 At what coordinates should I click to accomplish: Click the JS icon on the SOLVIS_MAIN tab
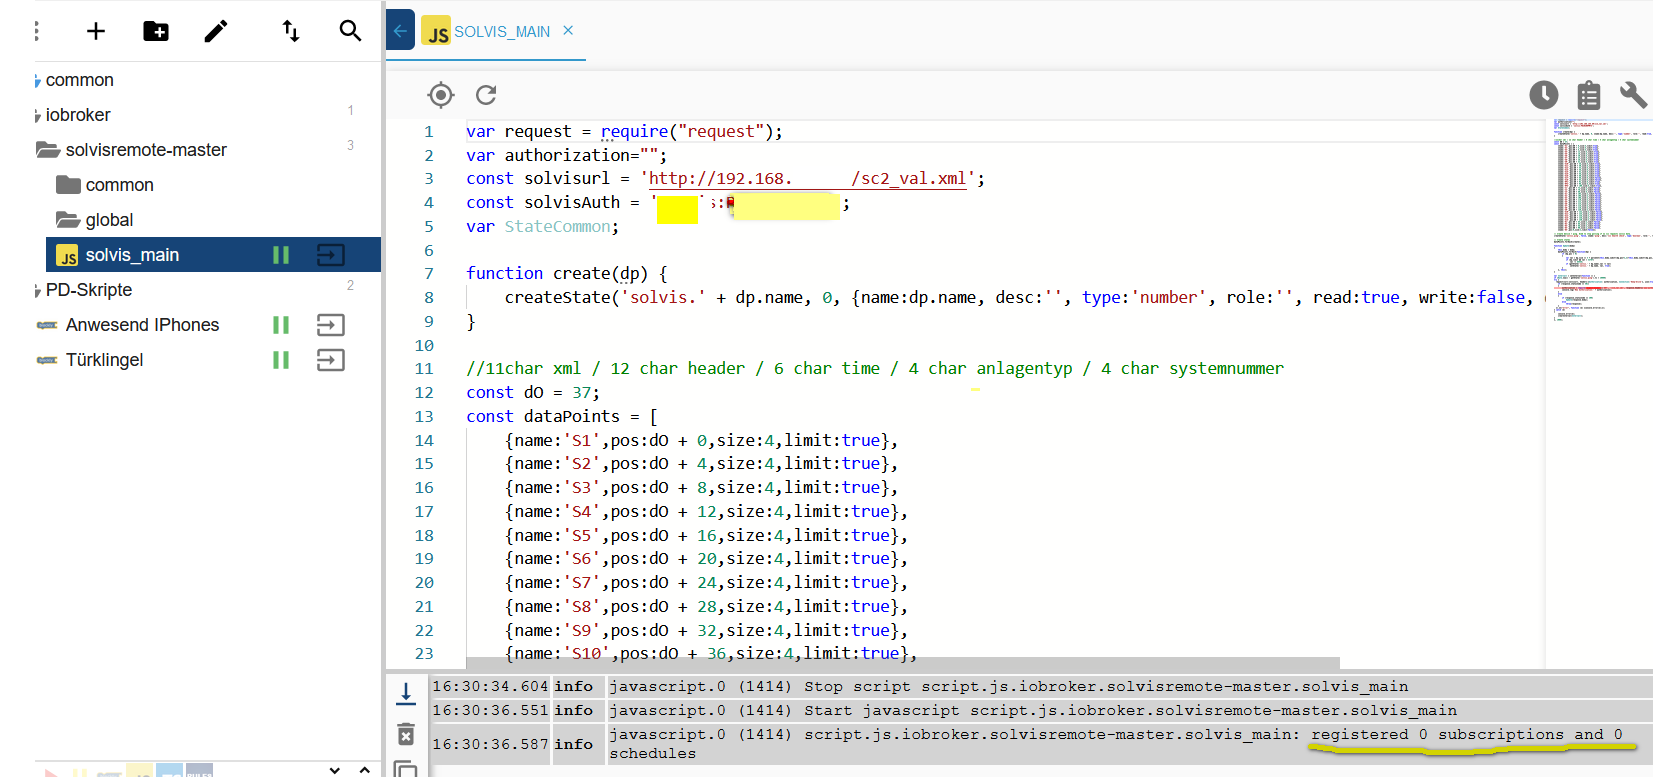tap(436, 31)
